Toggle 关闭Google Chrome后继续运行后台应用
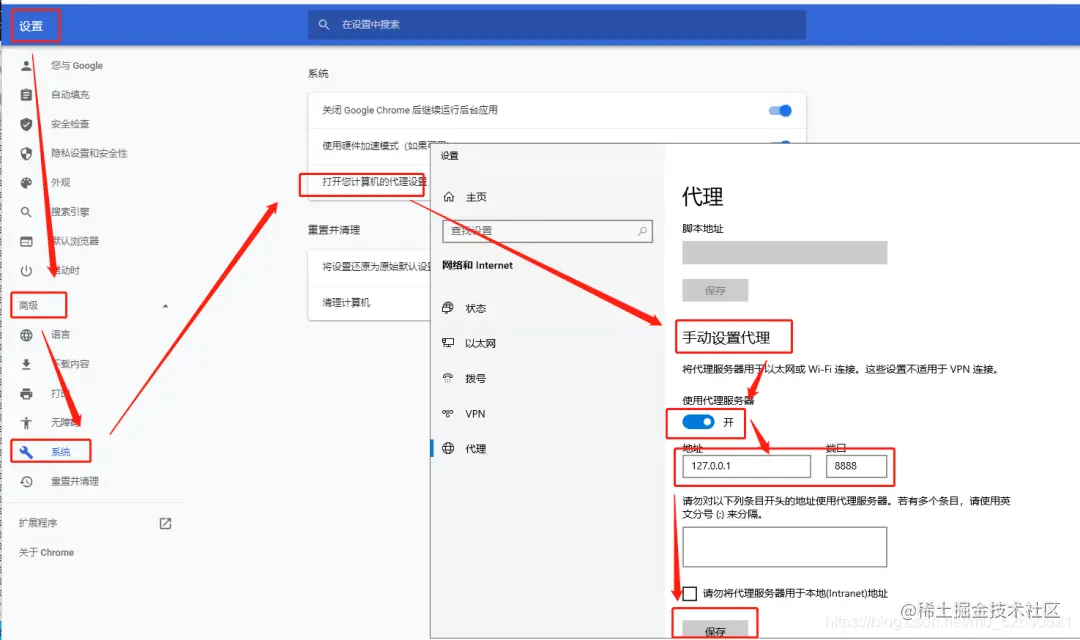This screenshot has height=640, width=1080. point(779,112)
